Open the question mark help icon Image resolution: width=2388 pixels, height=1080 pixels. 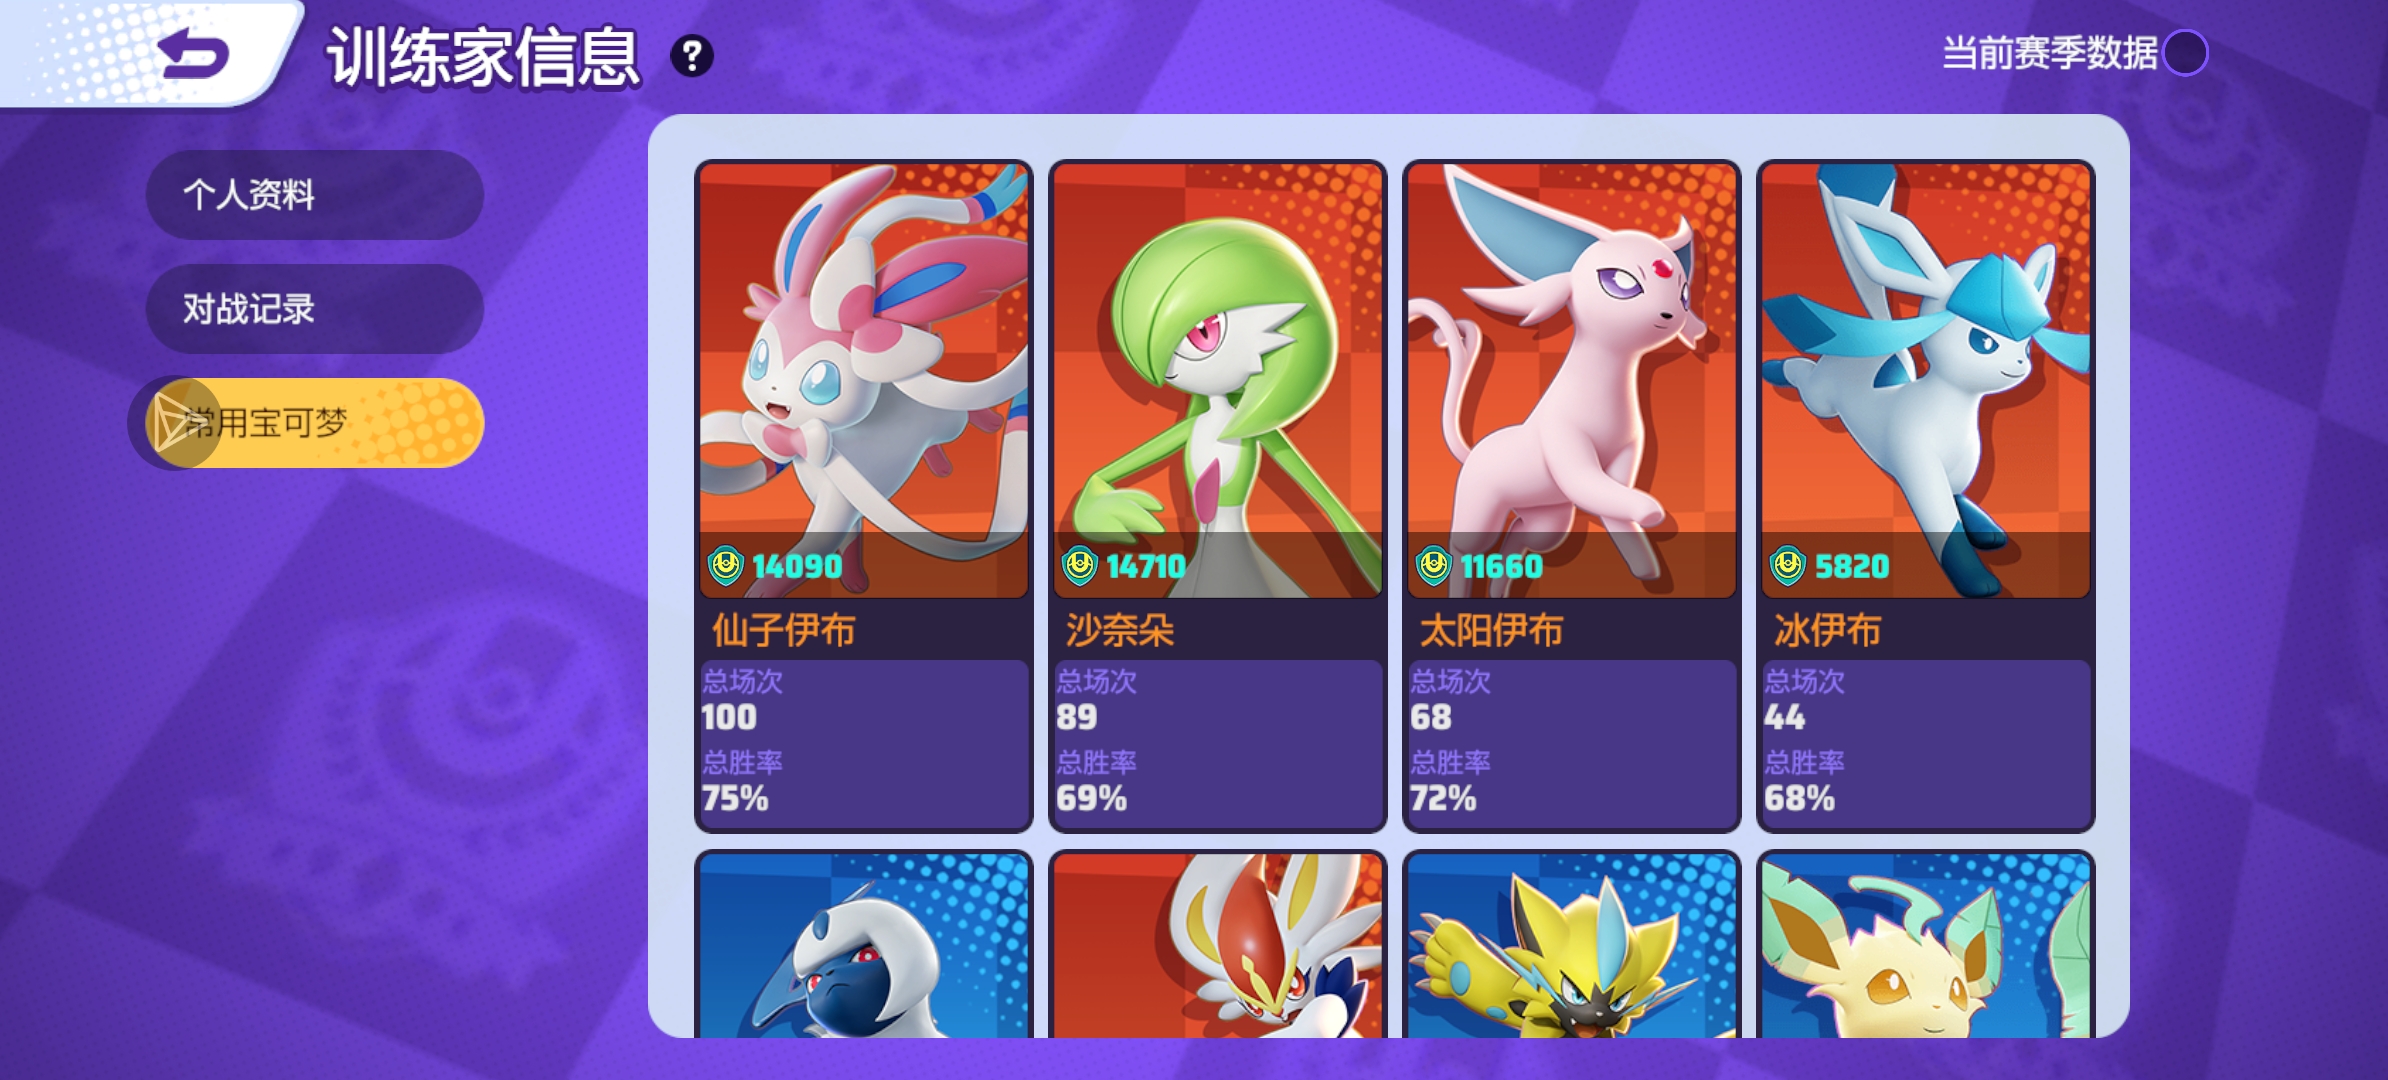[x=692, y=56]
